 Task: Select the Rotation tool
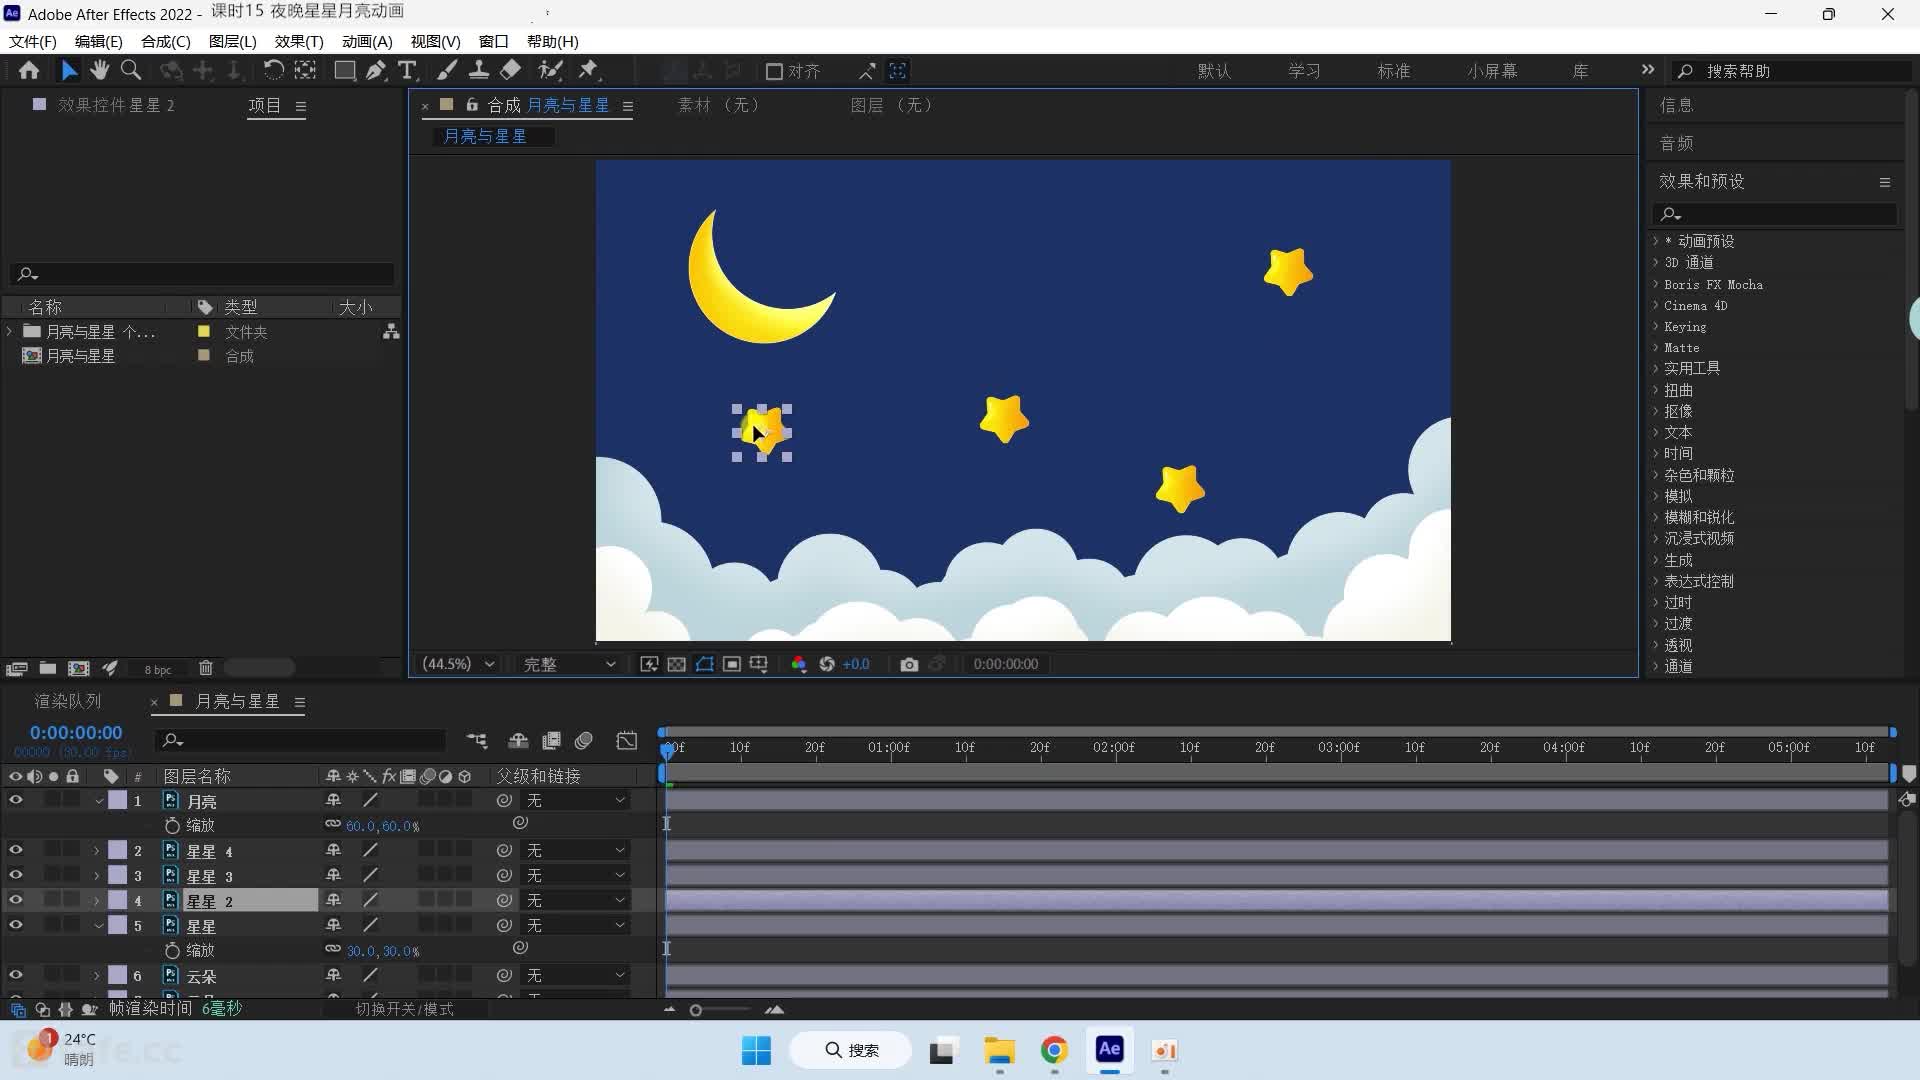click(273, 70)
